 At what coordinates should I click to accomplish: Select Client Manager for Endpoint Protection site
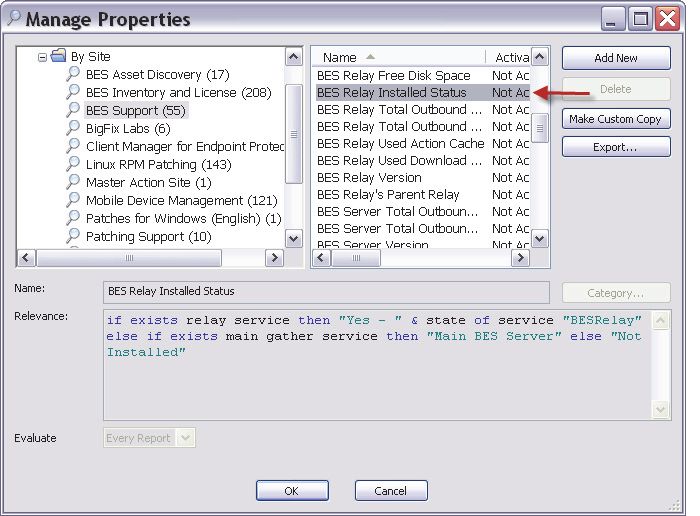(185, 146)
